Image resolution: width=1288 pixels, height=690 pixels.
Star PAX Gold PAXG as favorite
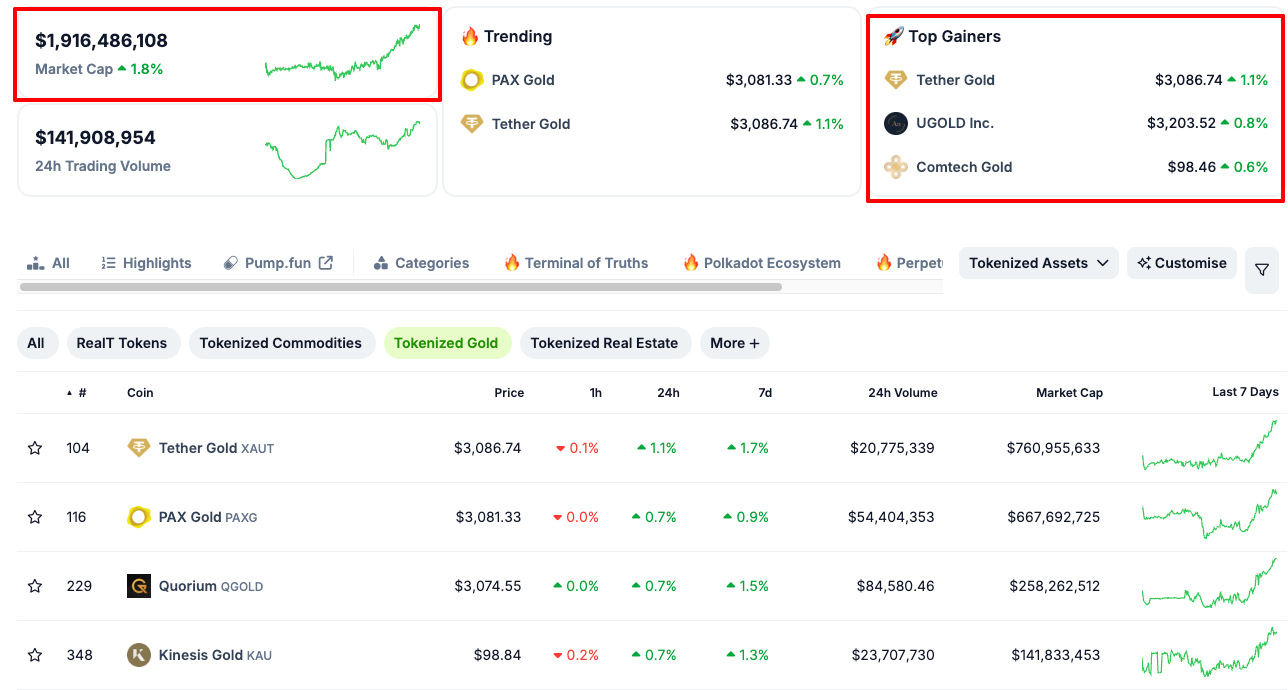[35, 517]
